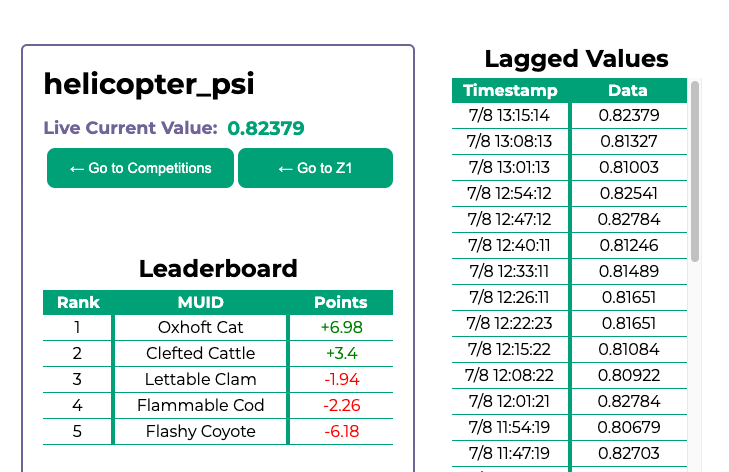Select the 0.81327 data value
Screen dimensions: 729x472
(628, 141)
